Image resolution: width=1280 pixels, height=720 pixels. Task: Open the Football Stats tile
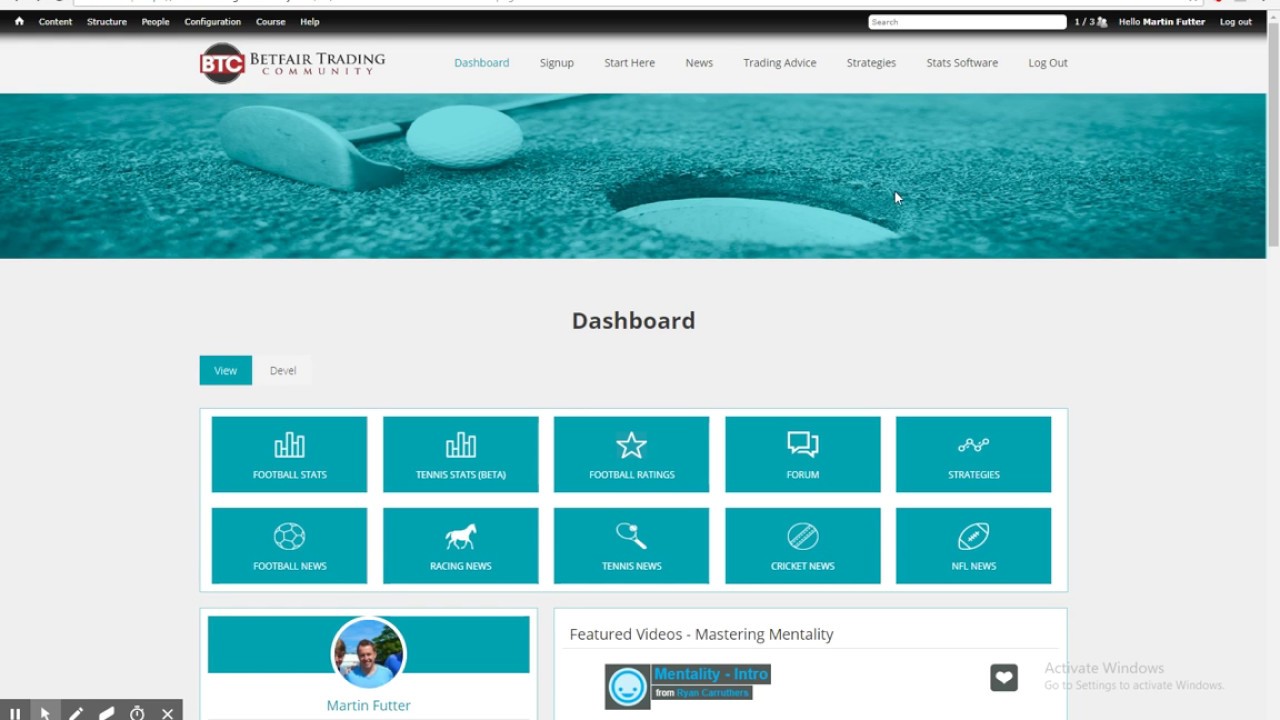[x=289, y=455]
